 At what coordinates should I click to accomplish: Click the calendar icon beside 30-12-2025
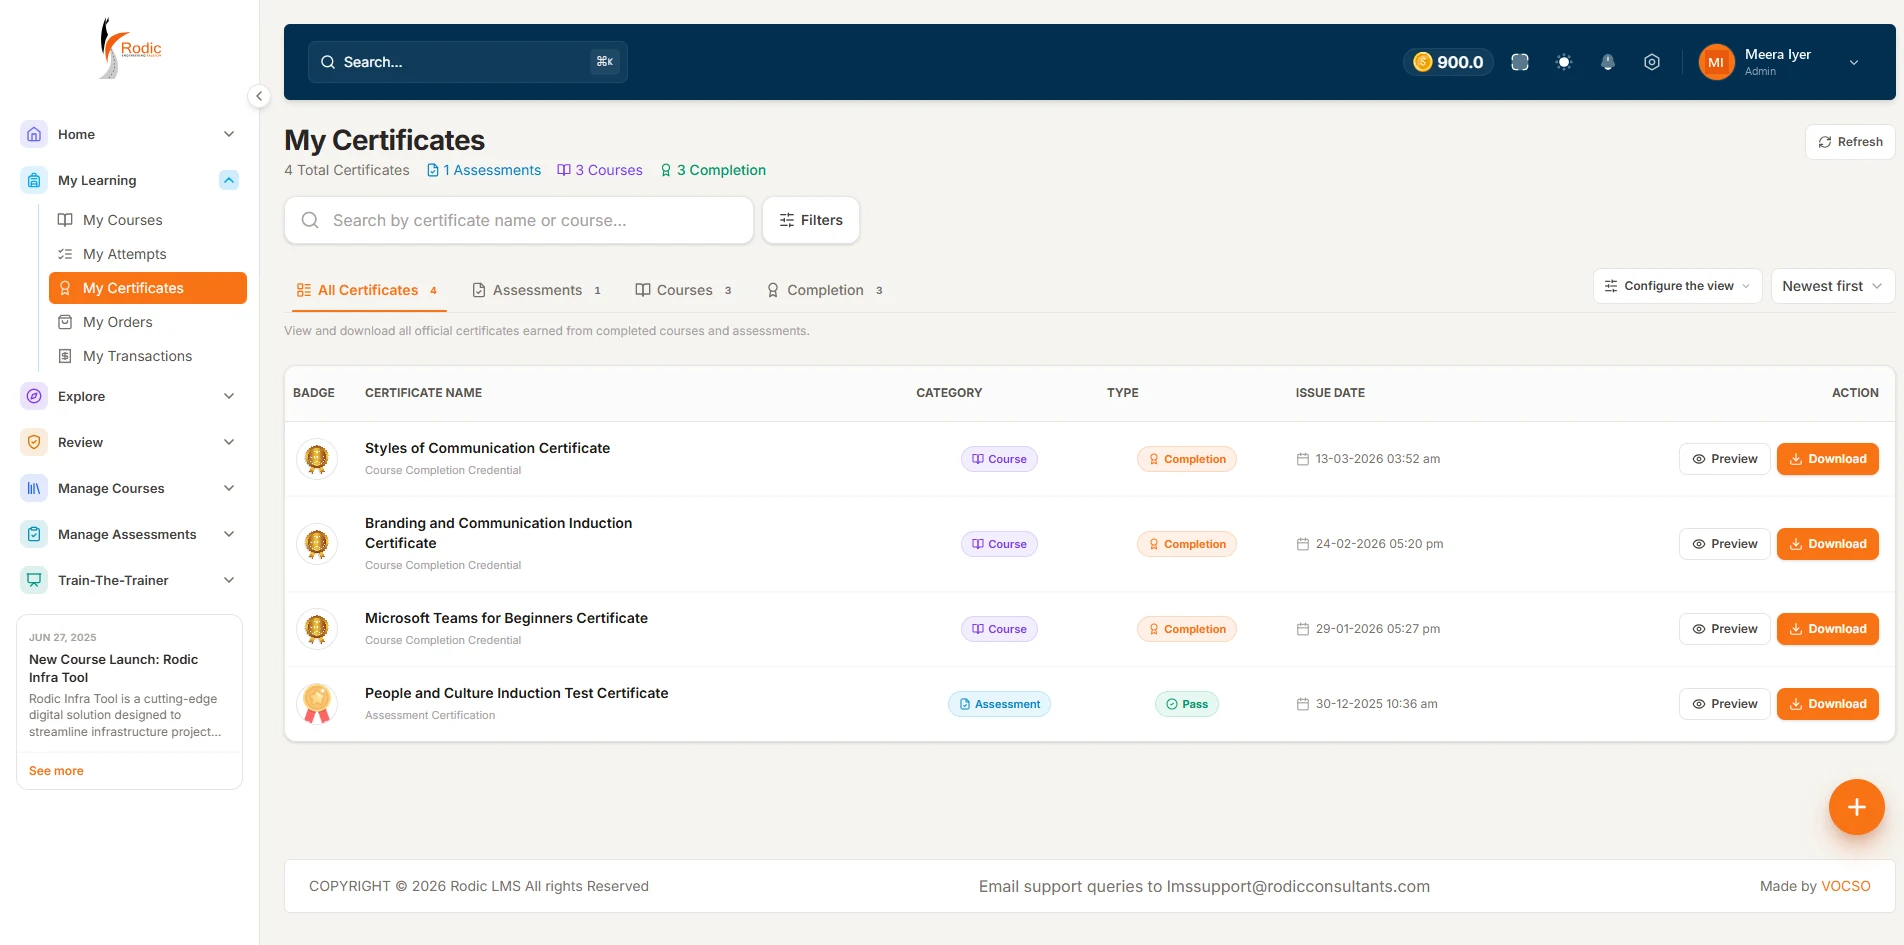1303,704
